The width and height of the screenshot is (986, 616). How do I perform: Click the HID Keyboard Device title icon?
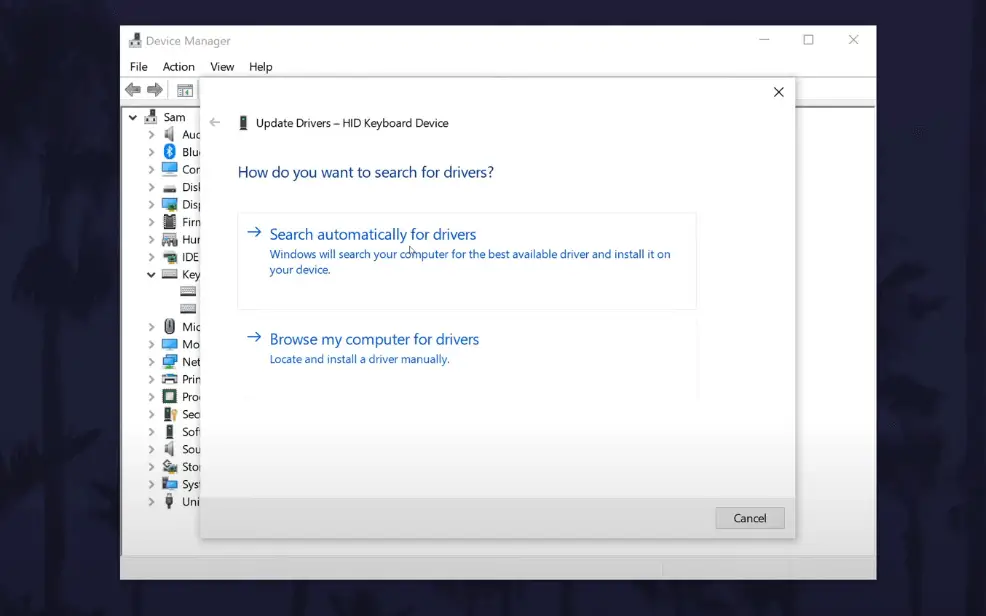point(243,123)
